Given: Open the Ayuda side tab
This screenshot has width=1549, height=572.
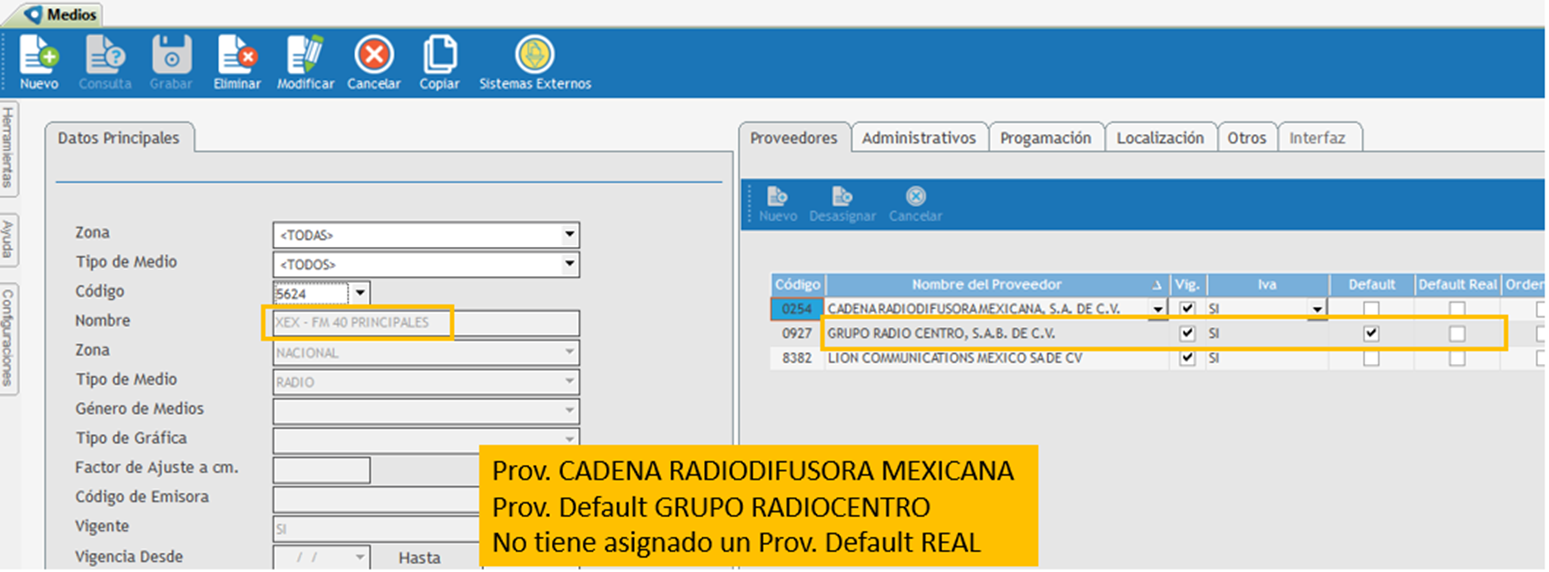Looking at the screenshot, I should (x=8, y=239).
